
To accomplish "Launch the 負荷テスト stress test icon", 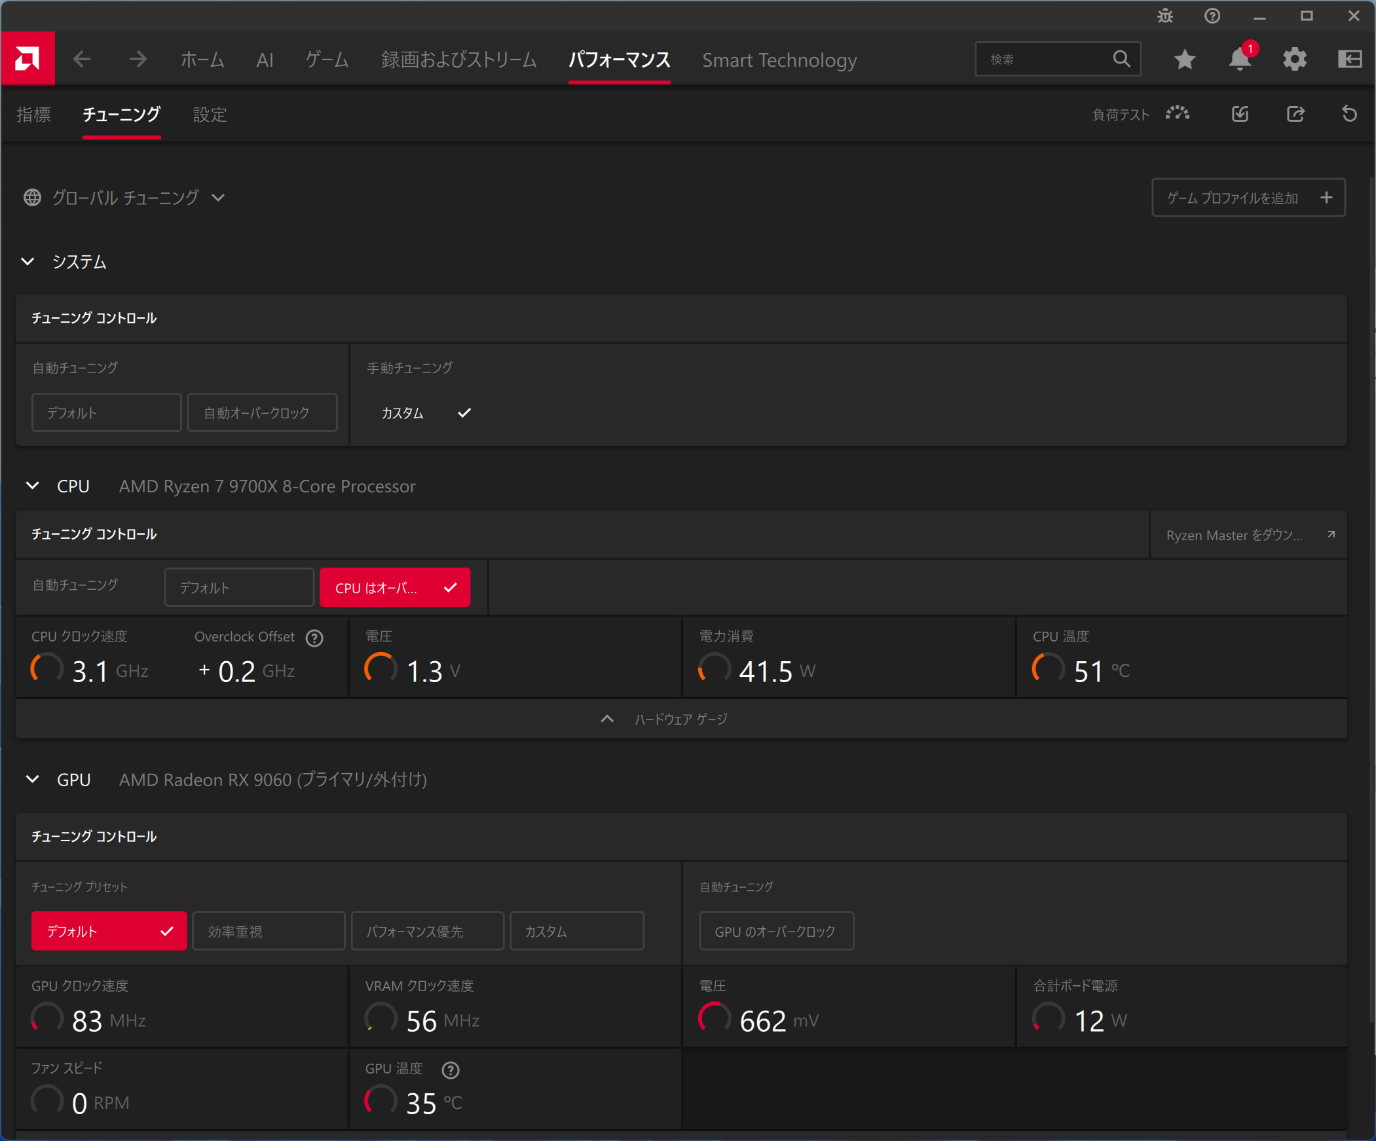I will point(1178,114).
